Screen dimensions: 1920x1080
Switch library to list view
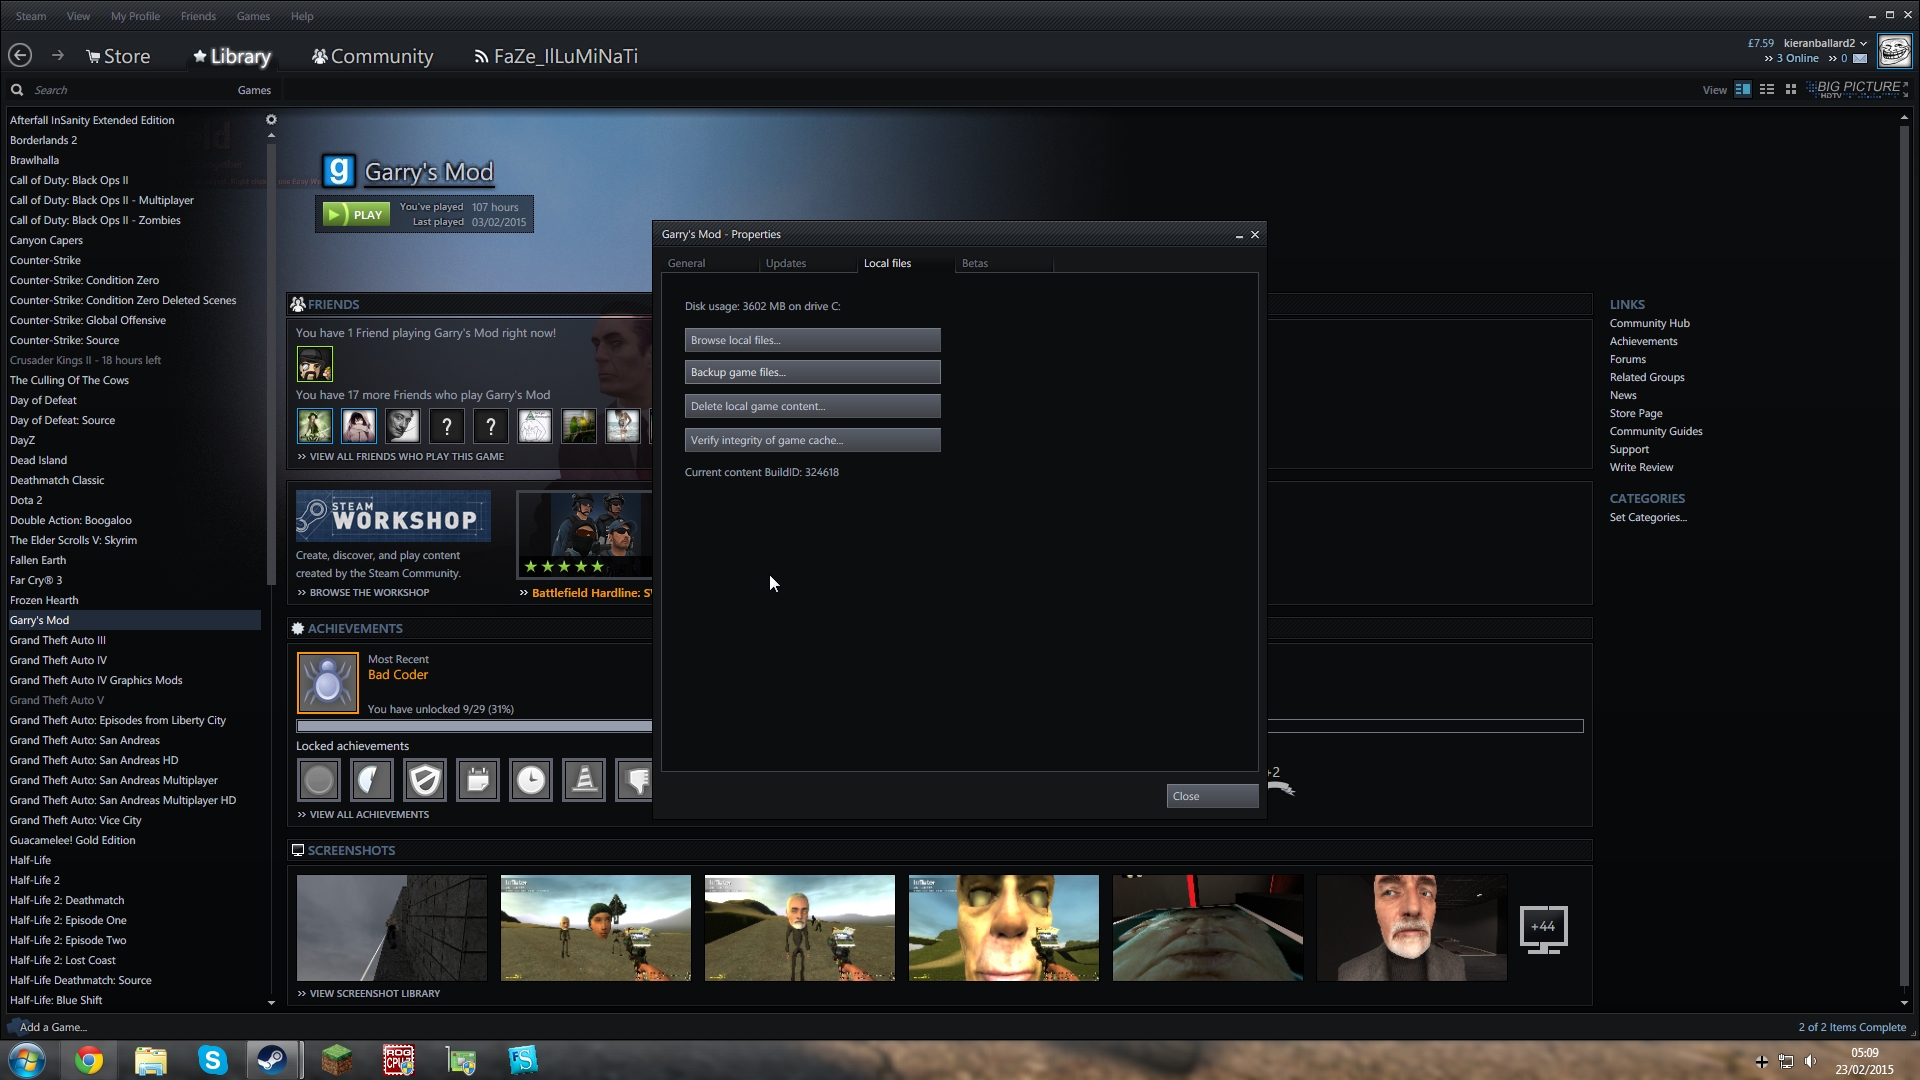coord(1767,89)
